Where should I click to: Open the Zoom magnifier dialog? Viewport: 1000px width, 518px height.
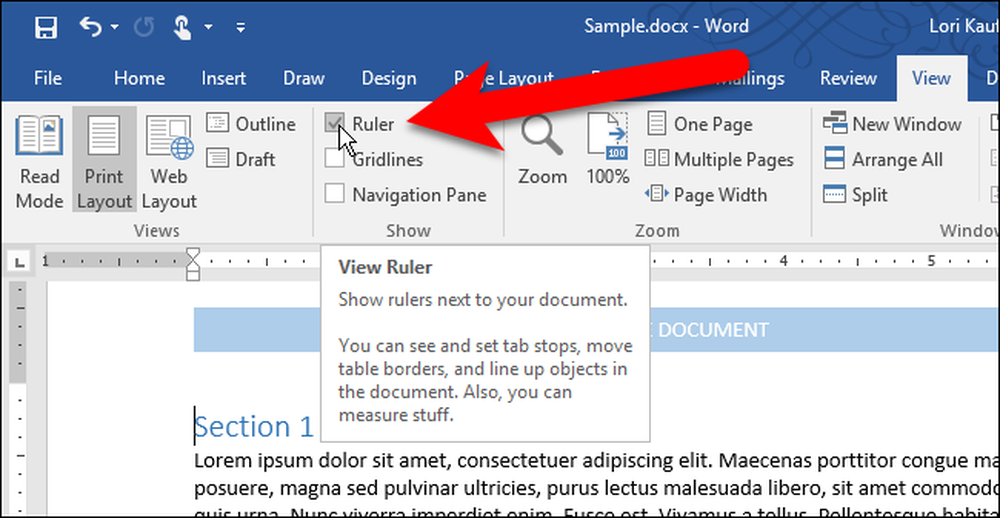(x=542, y=151)
